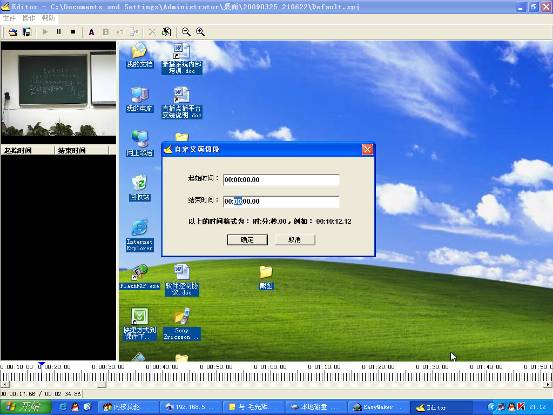
Task: Click My Computer icon in recorded desktop
Action: click(x=140, y=99)
